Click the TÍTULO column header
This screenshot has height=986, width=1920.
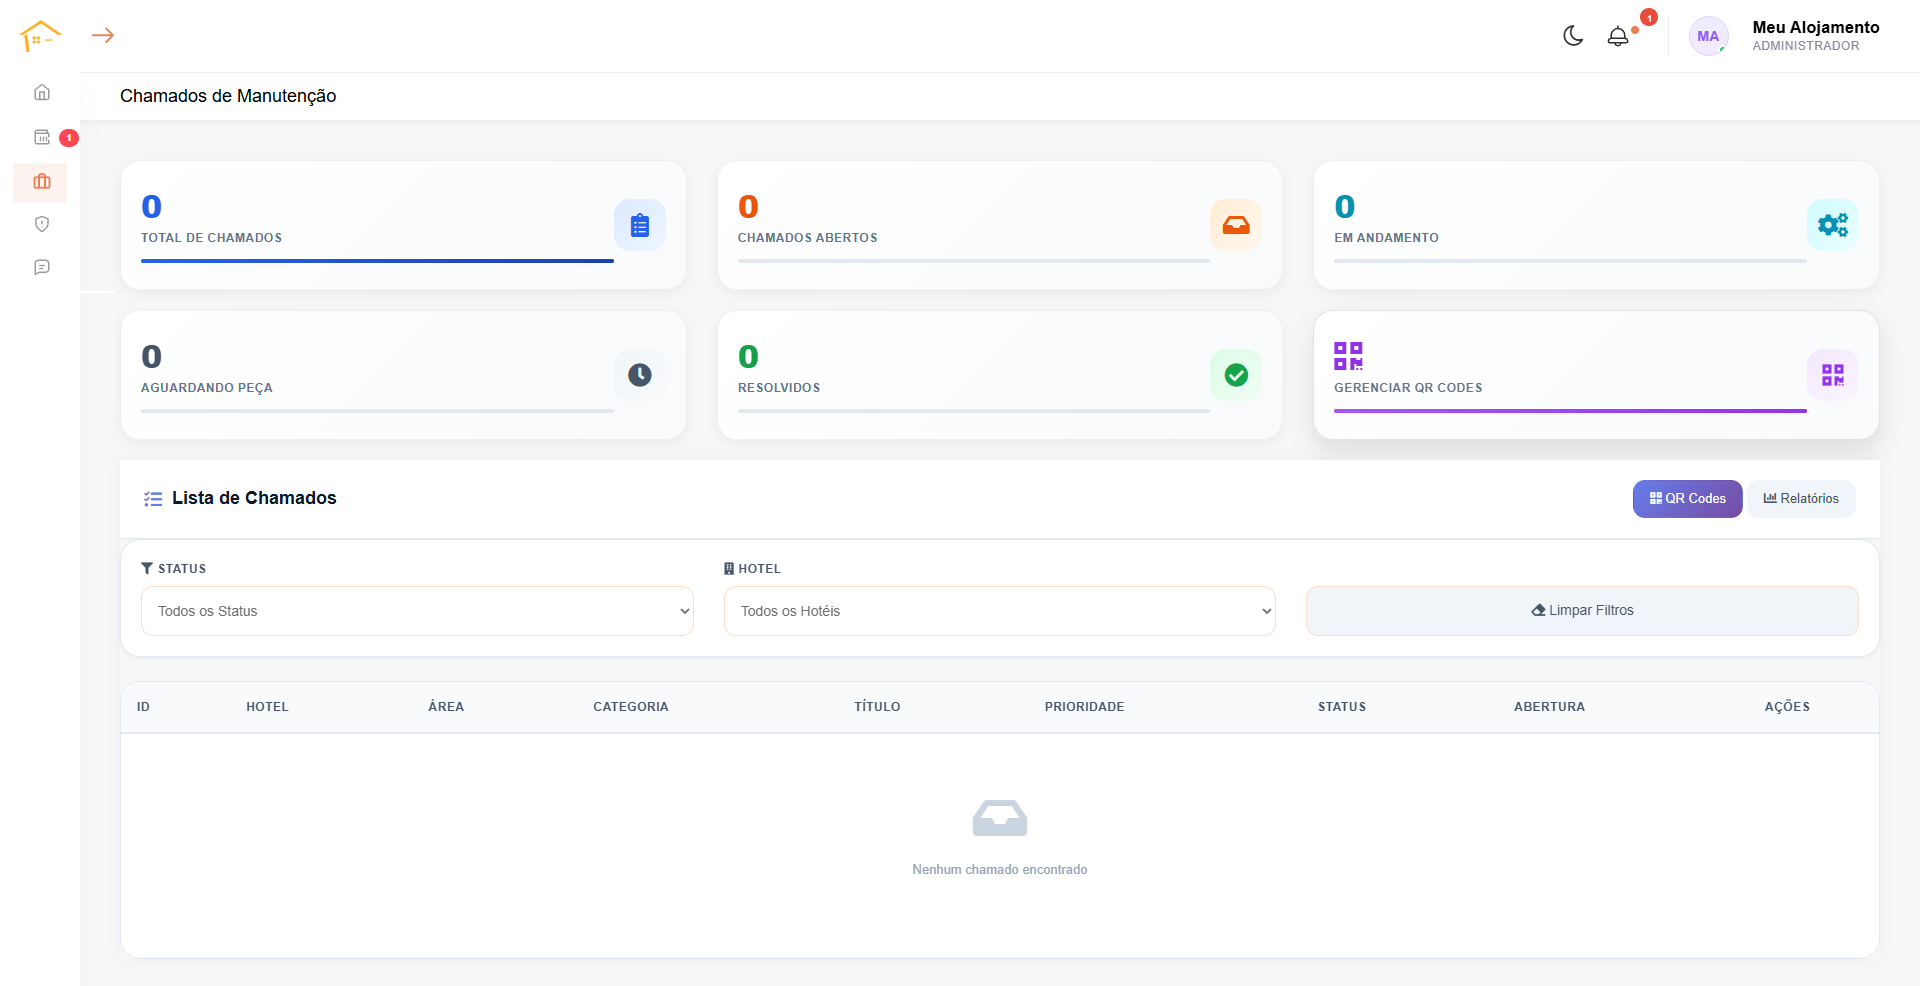point(877,707)
